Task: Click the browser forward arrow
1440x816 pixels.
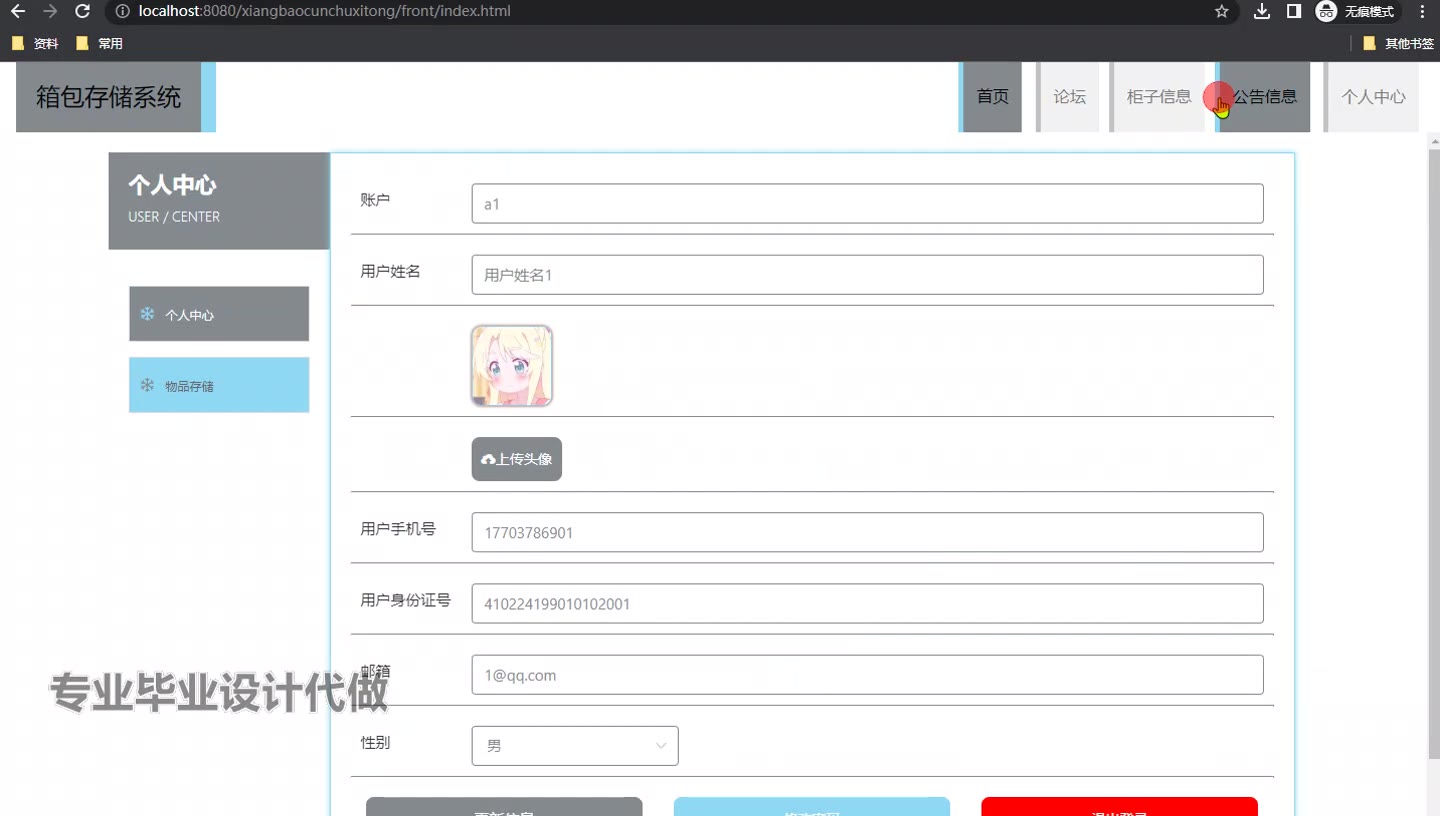Action: point(51,12)
